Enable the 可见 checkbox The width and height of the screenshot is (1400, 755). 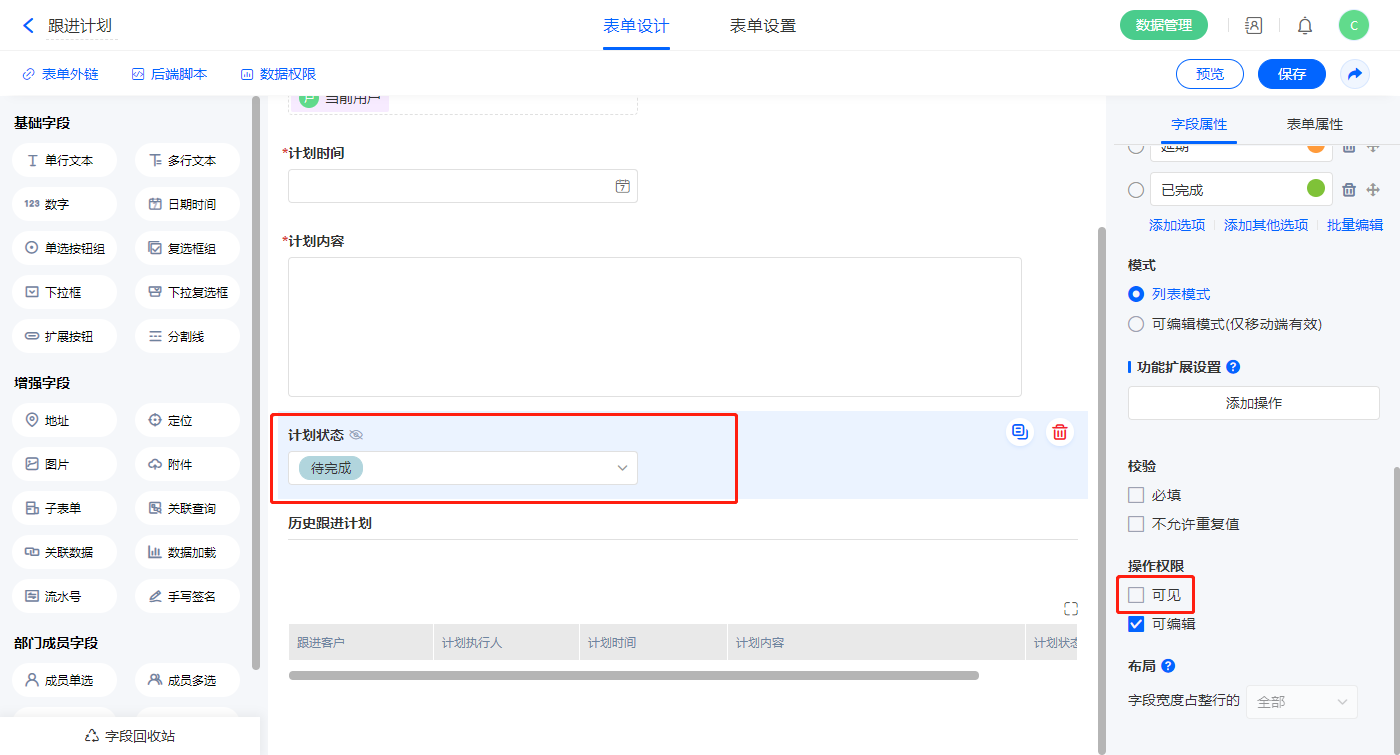pos(1136,595)
